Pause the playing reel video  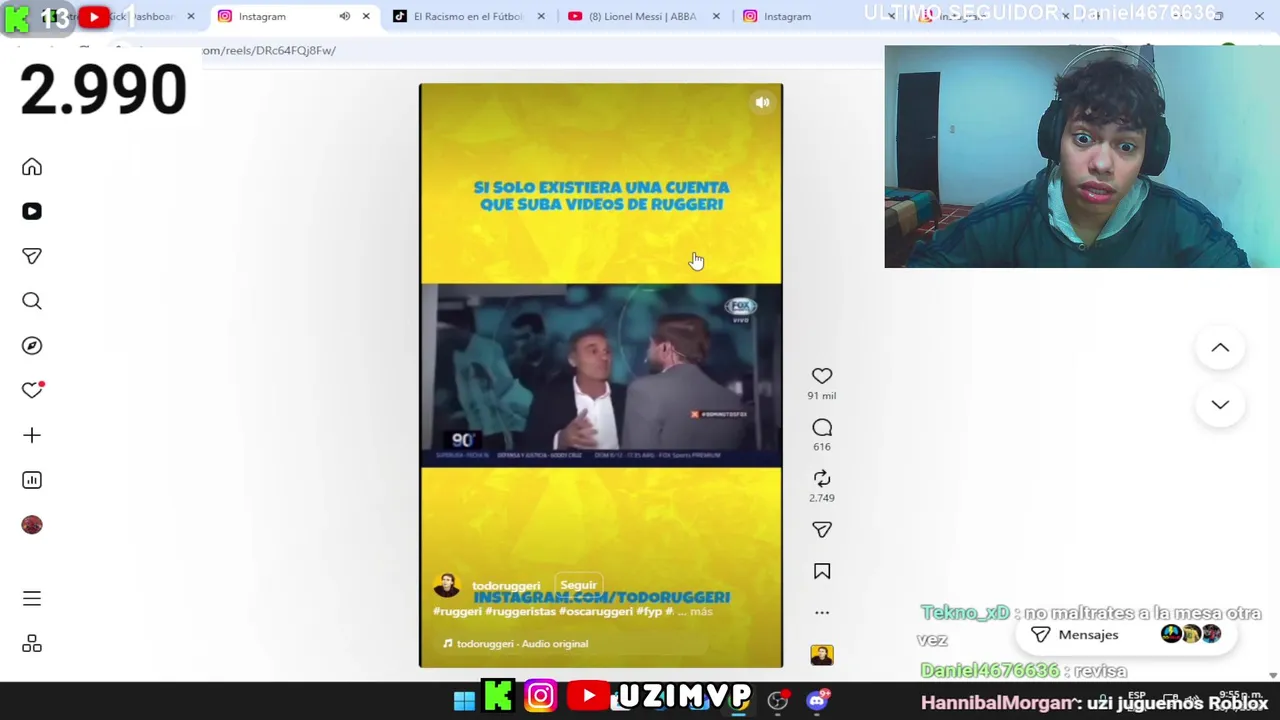pyautogui.click(x=601, y=375)
